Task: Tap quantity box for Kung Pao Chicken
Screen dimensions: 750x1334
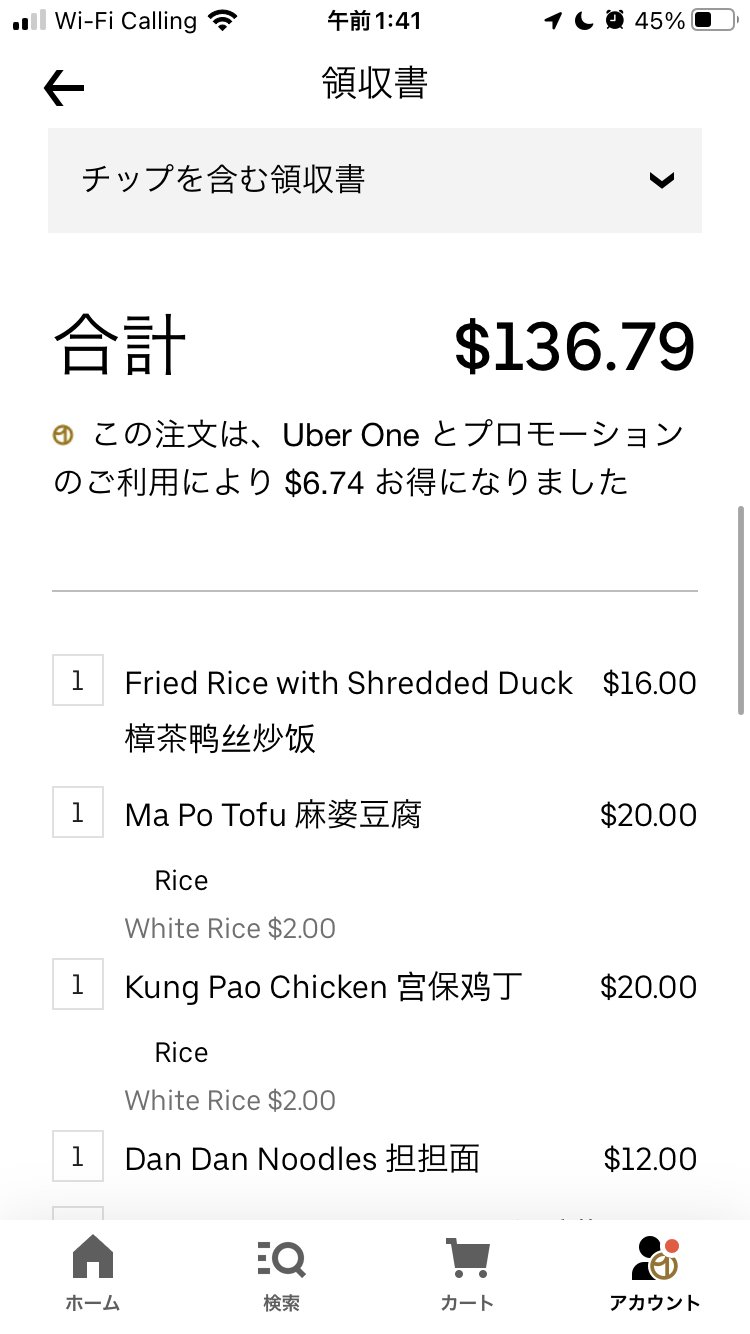Action: pos(78,985)
